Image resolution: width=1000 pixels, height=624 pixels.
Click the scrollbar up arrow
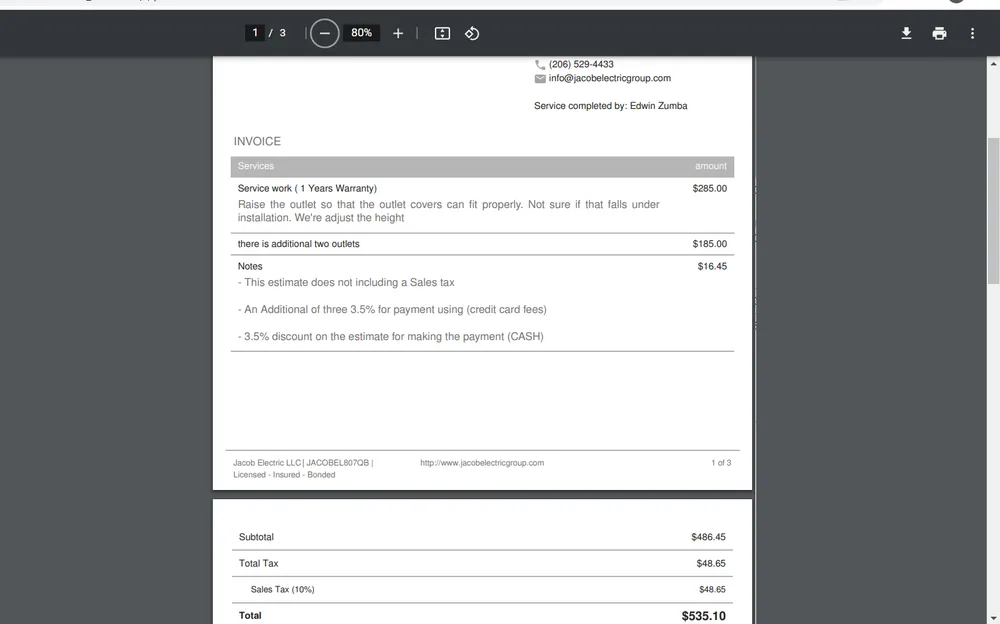coord(992,63)
